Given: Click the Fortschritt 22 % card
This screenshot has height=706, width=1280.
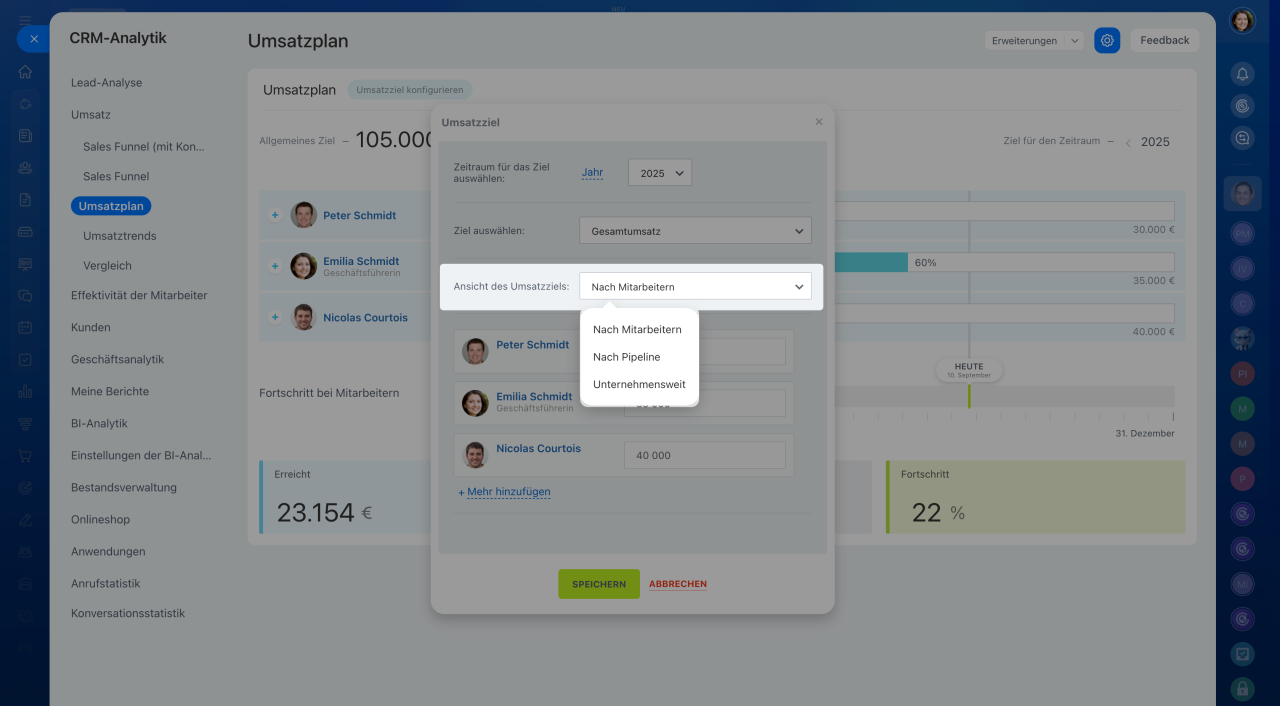Looking at the screenshot, I should pos(1036,497).
